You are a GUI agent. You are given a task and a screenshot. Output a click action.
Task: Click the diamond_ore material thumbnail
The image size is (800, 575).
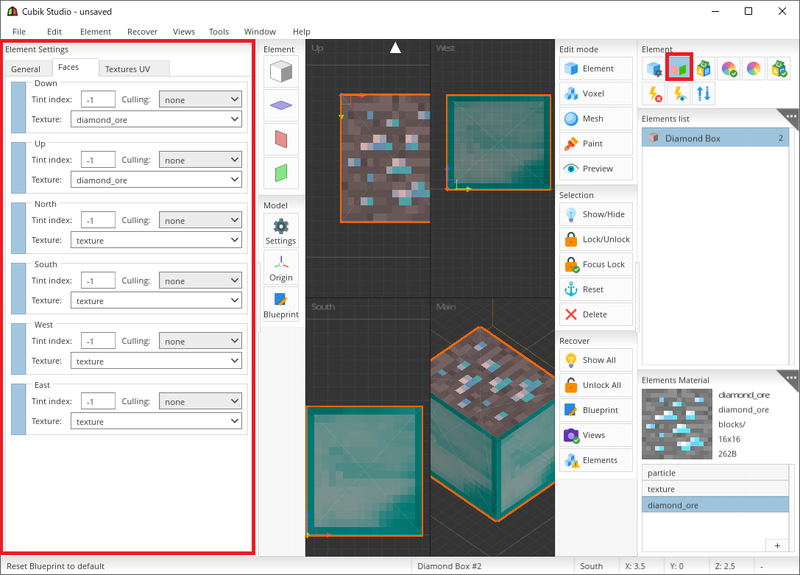point(677,424)
